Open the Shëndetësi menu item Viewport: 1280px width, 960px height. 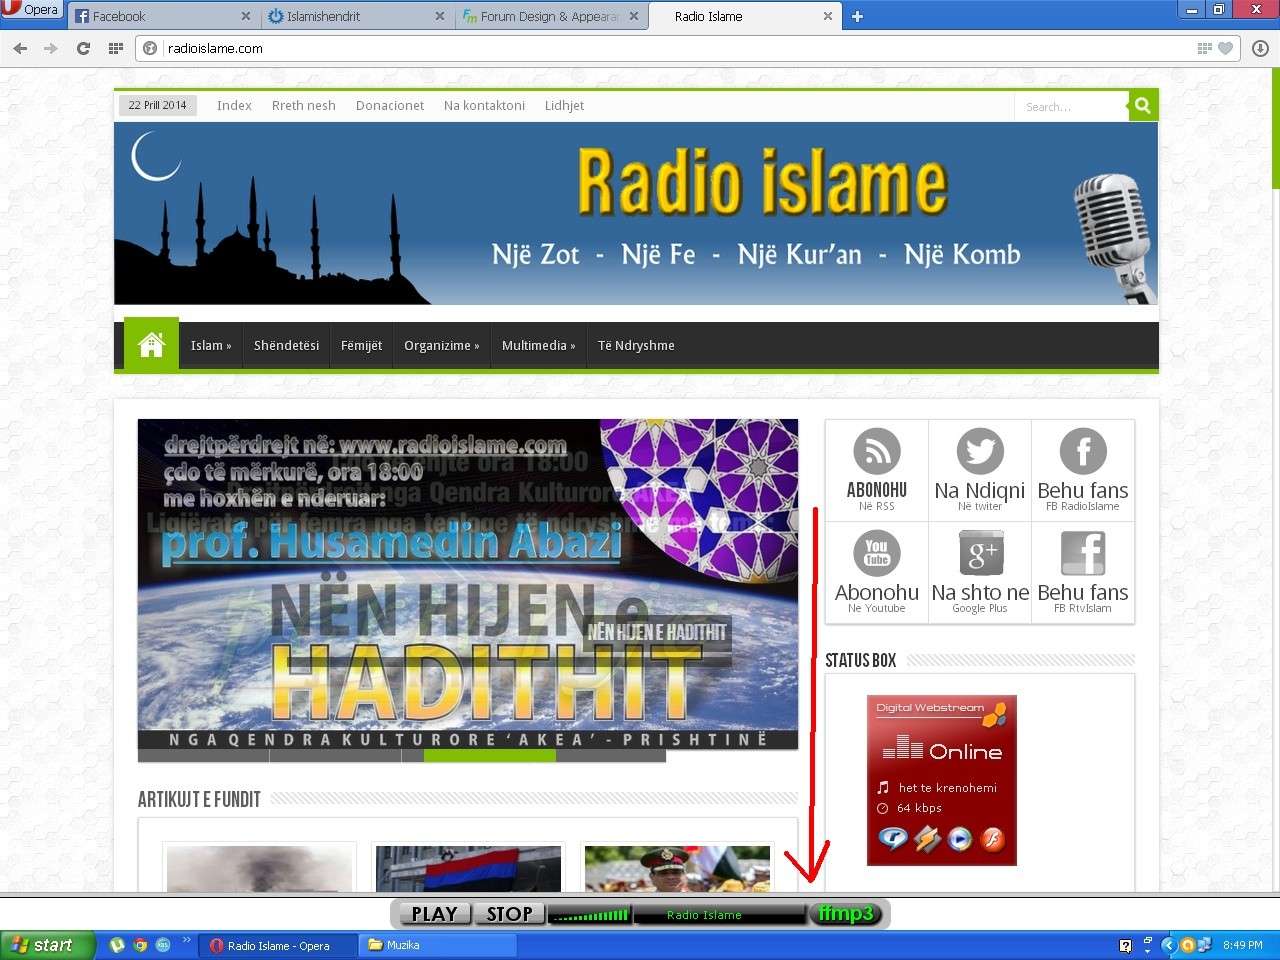286,345
